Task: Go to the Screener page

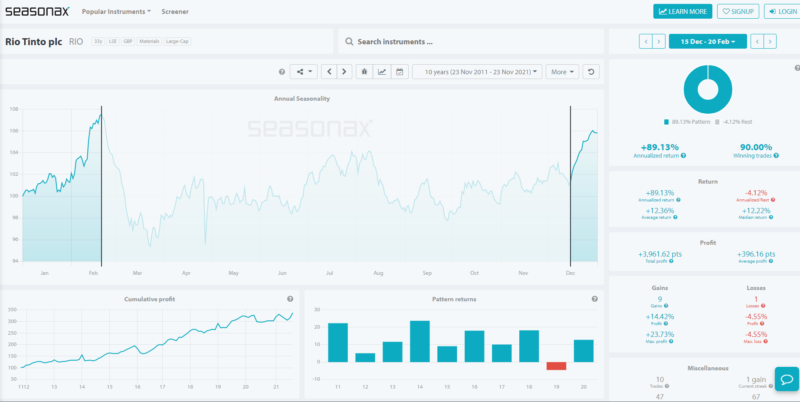Action: [x=176, y=11]
